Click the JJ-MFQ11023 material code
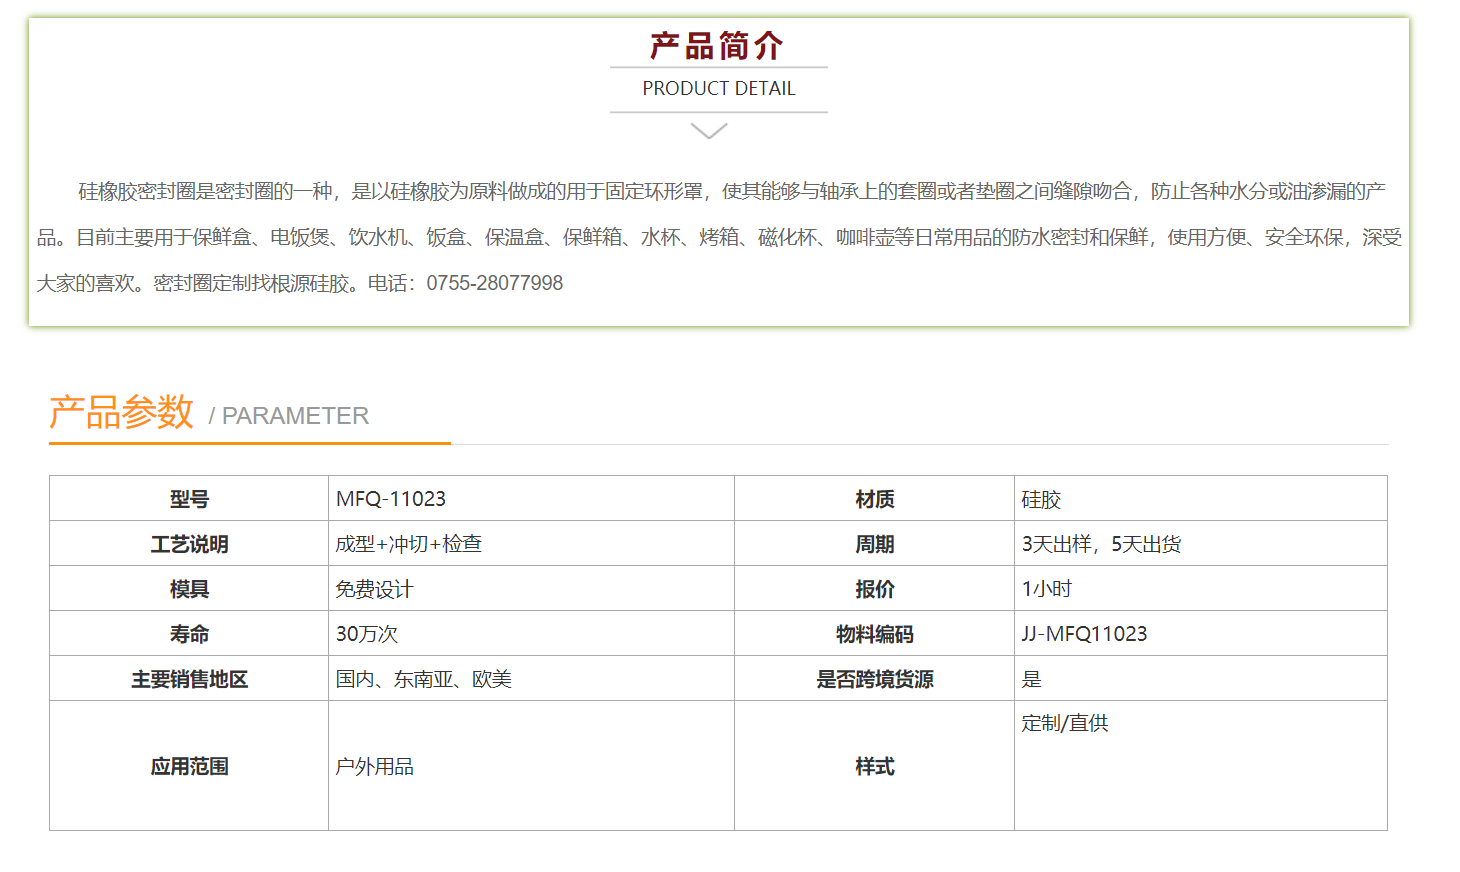The width and height of the screenshot is (1460, 872). (x=1084, y=634)
